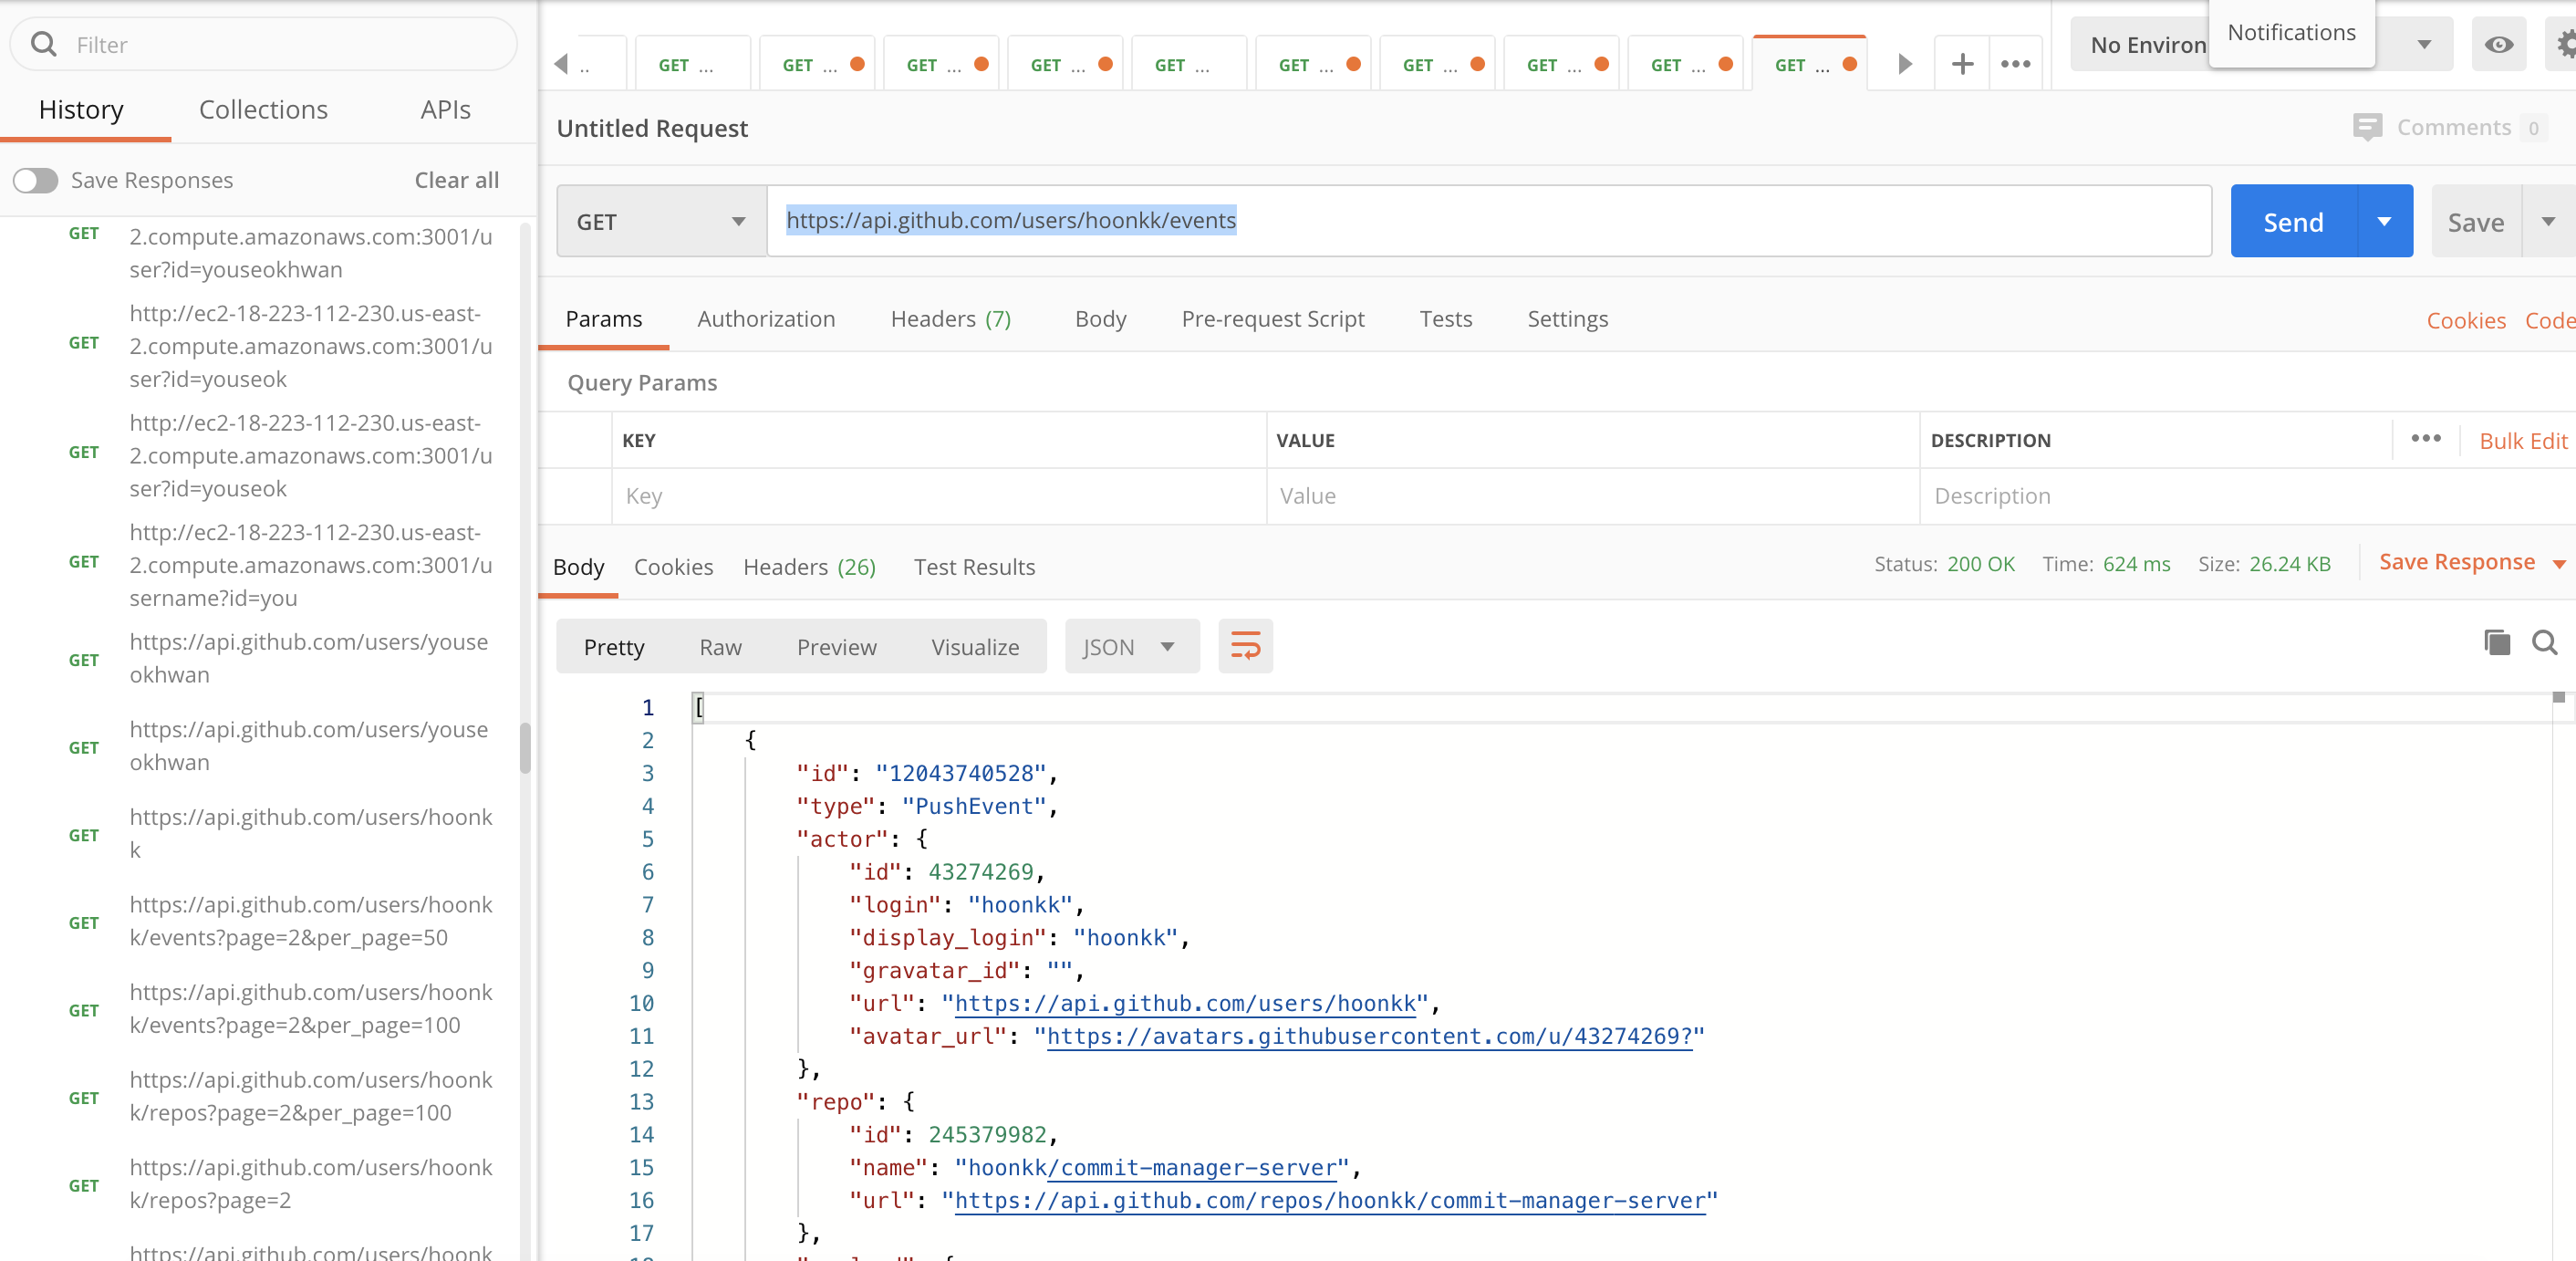Click the Notifications popup label
Viewport: 2576px width, 1261px height.
[2291, 32]
